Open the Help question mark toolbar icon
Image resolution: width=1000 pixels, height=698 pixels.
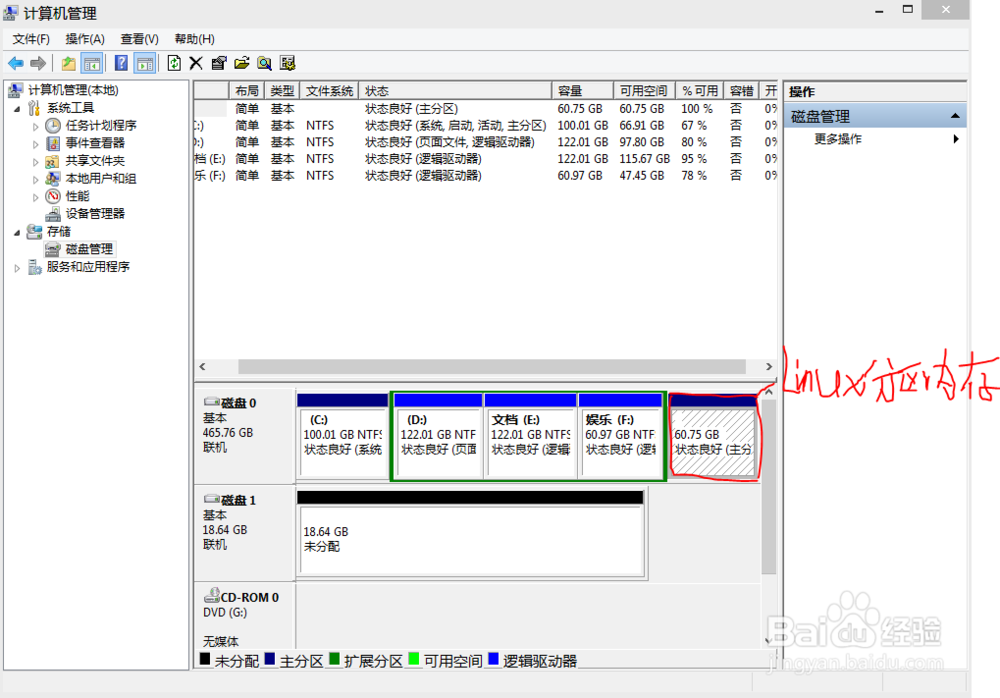click(x=121, y=63)
